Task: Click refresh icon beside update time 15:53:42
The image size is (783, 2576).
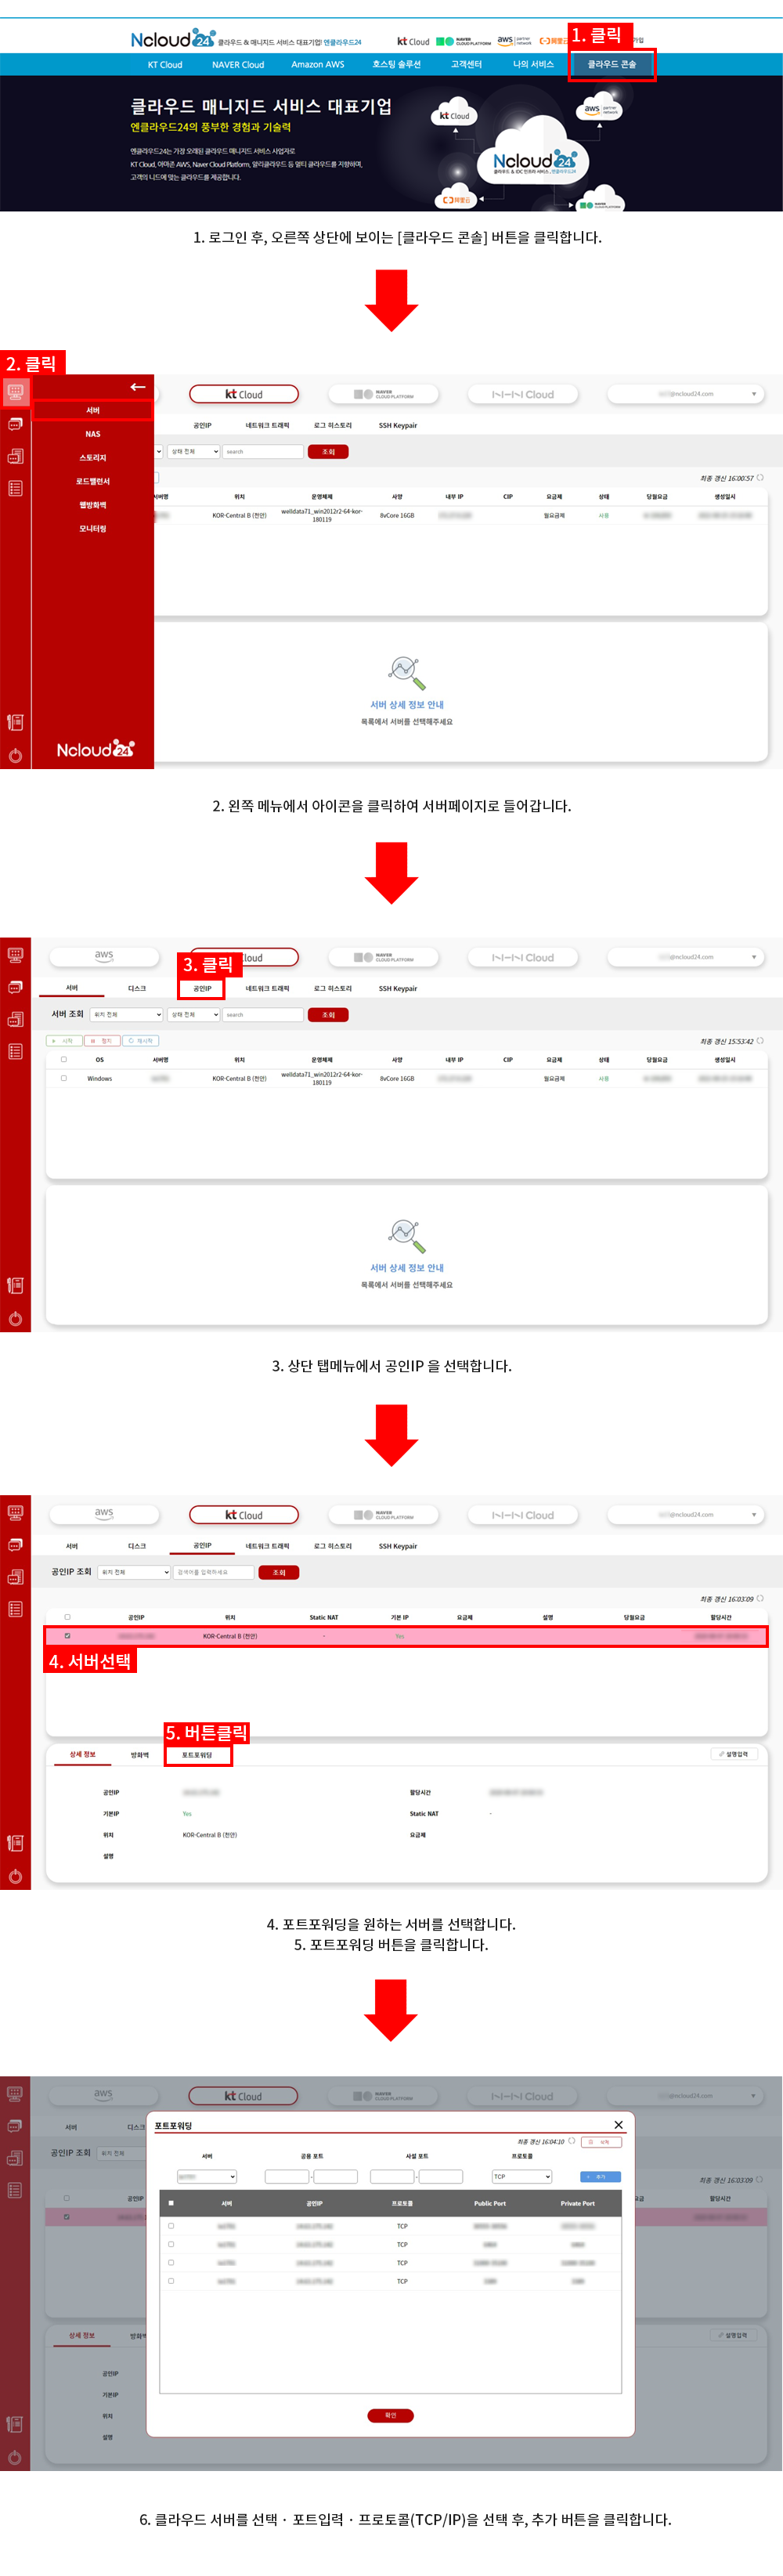Action: point(760,1041)
